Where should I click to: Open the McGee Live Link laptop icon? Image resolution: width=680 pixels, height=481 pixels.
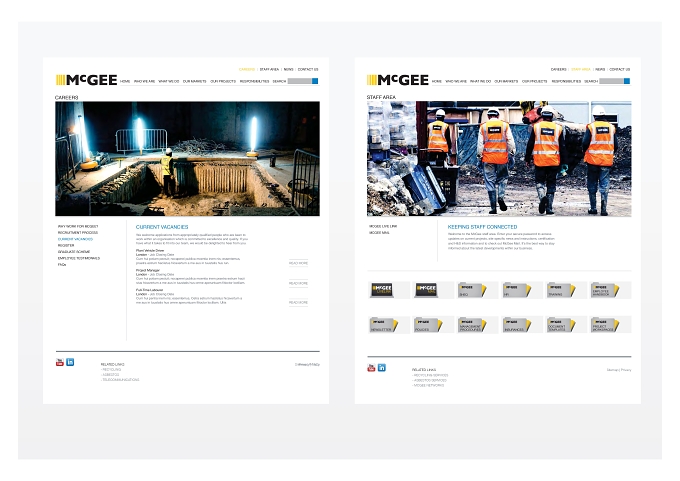(382, 290)
